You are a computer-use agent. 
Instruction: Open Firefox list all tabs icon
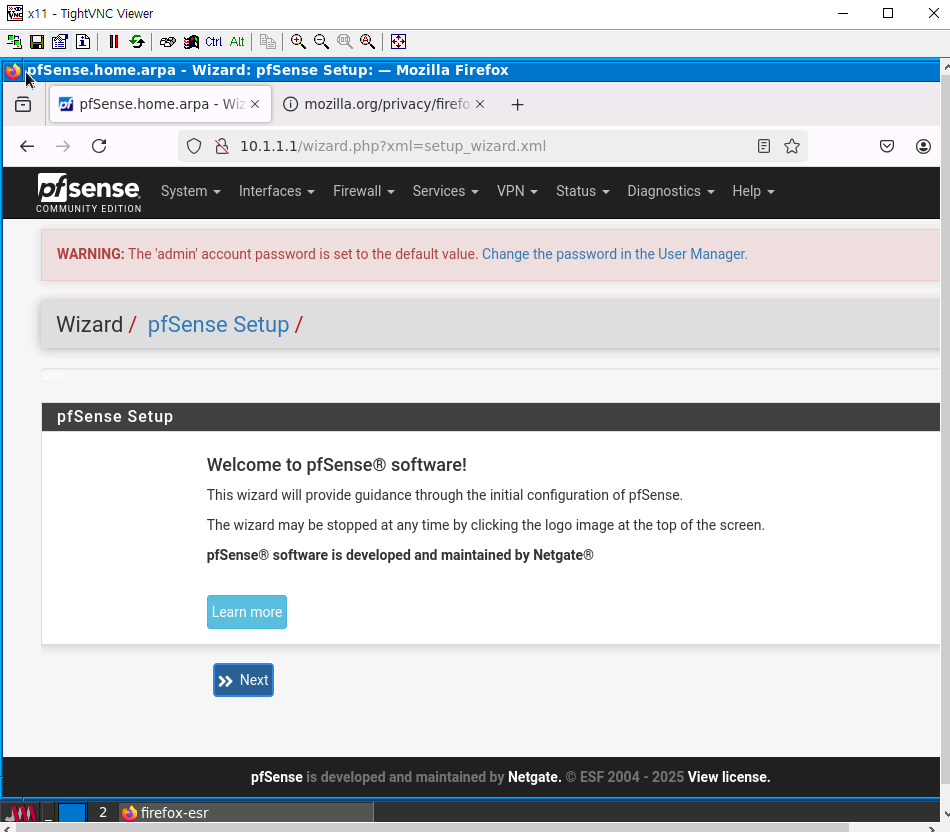[x=23, y=104]
